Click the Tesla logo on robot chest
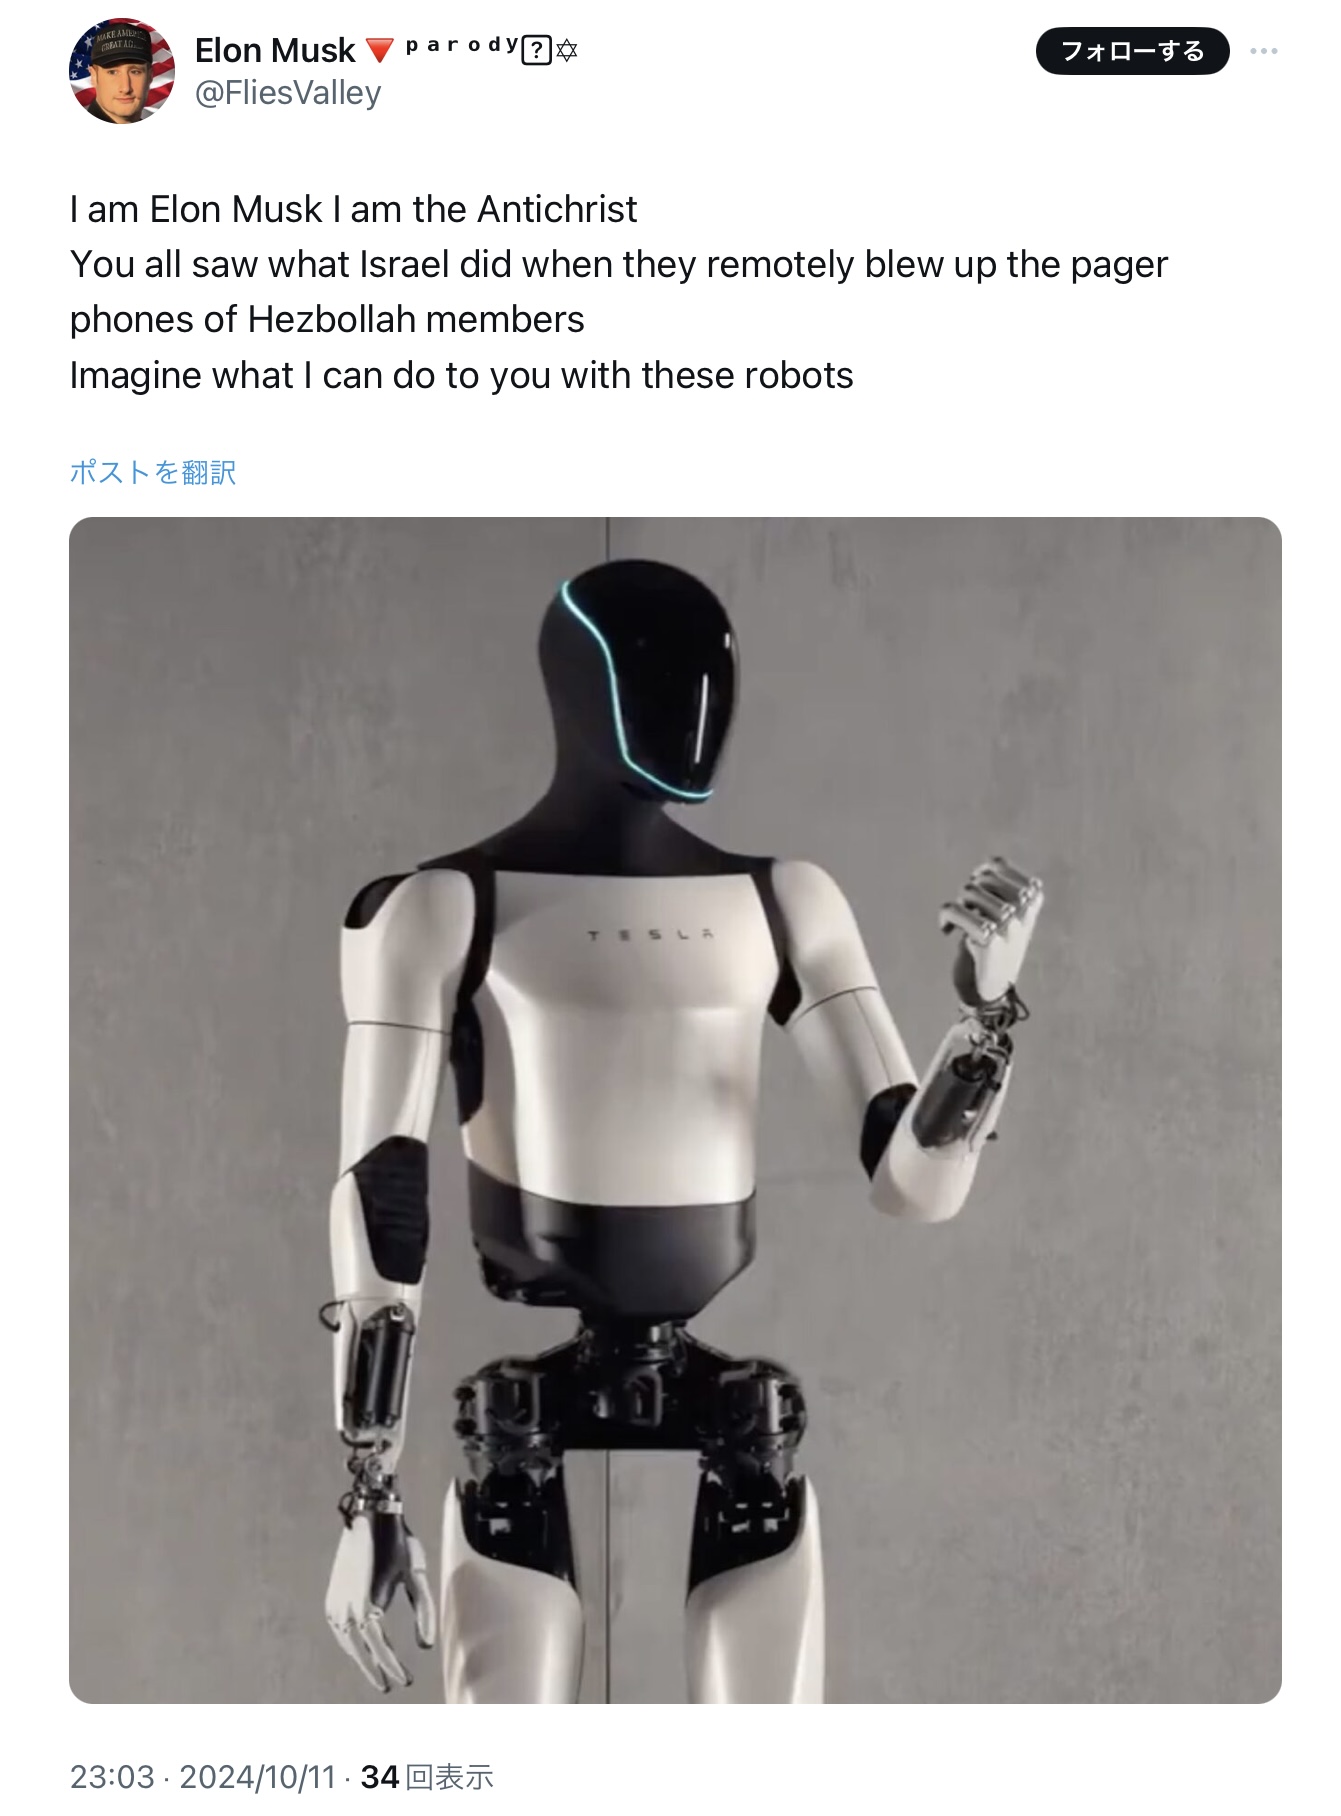This screenshot has width=1341, height=1816. [652, 935]
